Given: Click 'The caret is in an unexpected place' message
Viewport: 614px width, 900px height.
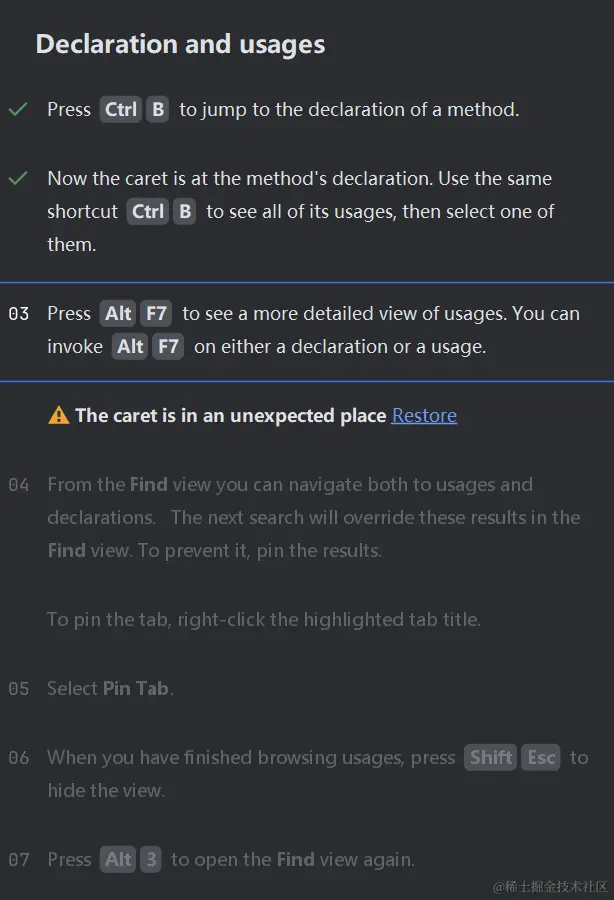Looking at the screenshot, I should pos(231,415).
